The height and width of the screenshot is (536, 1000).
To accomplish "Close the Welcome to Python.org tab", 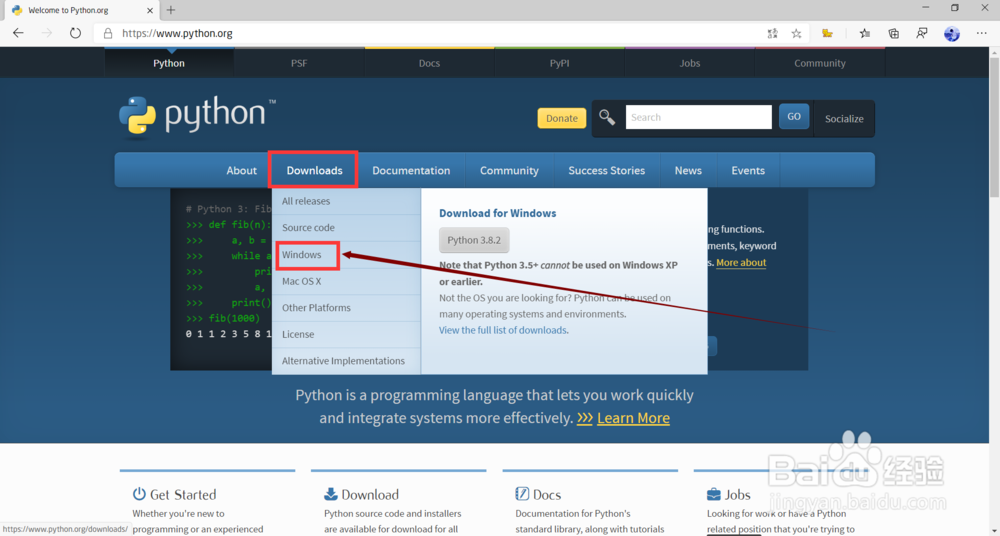I will pyautogui.click(x=151, y=11).
